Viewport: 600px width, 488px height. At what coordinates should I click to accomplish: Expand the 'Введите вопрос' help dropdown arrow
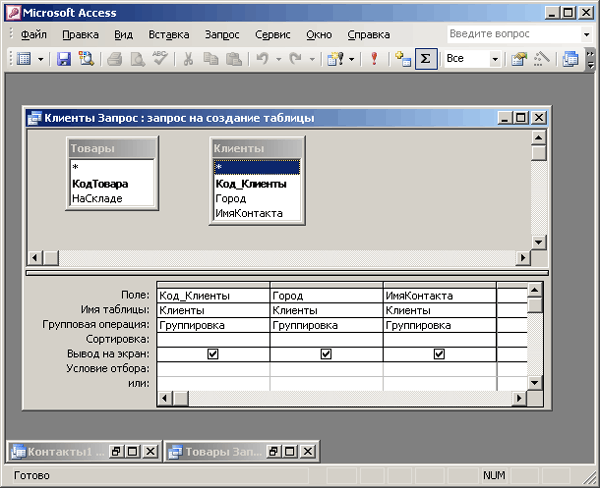point(587,34)
